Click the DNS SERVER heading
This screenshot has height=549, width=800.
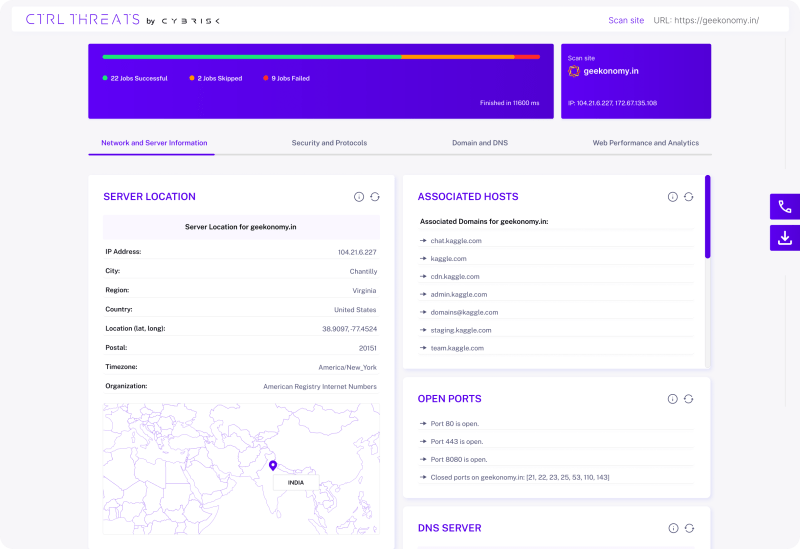coord(449,528)
